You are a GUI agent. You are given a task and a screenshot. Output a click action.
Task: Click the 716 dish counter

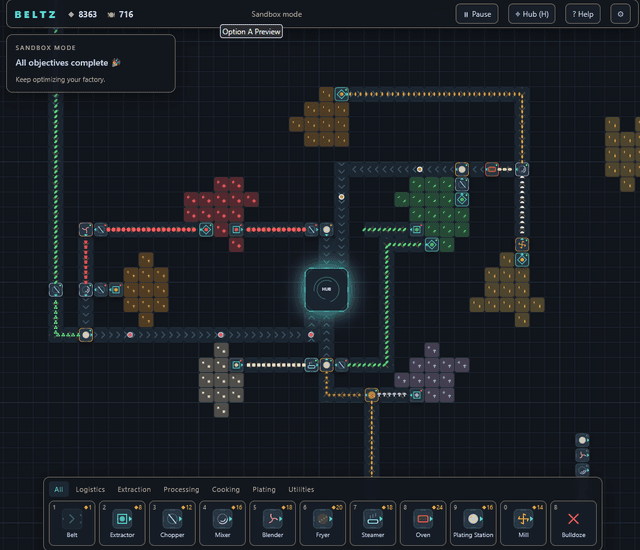pos(120,14)
